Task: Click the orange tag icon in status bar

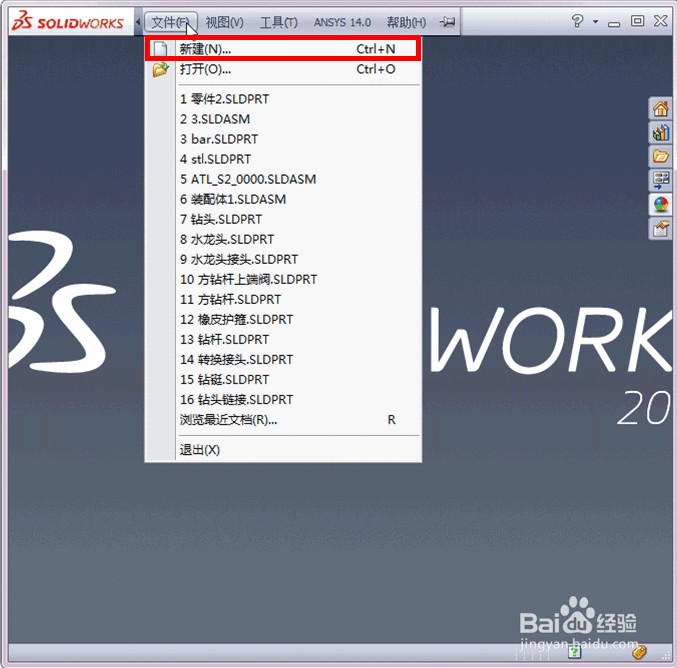Action: pos(639,652)
